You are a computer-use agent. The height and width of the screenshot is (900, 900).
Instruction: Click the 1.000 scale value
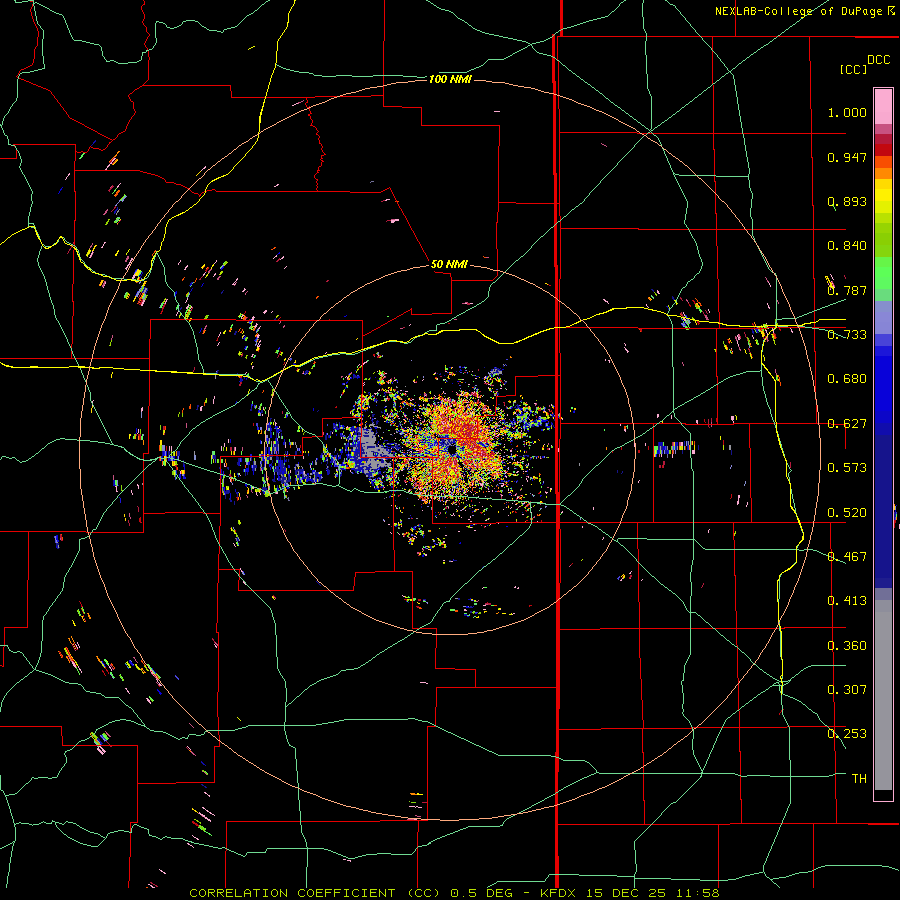(x=847, y=112)
